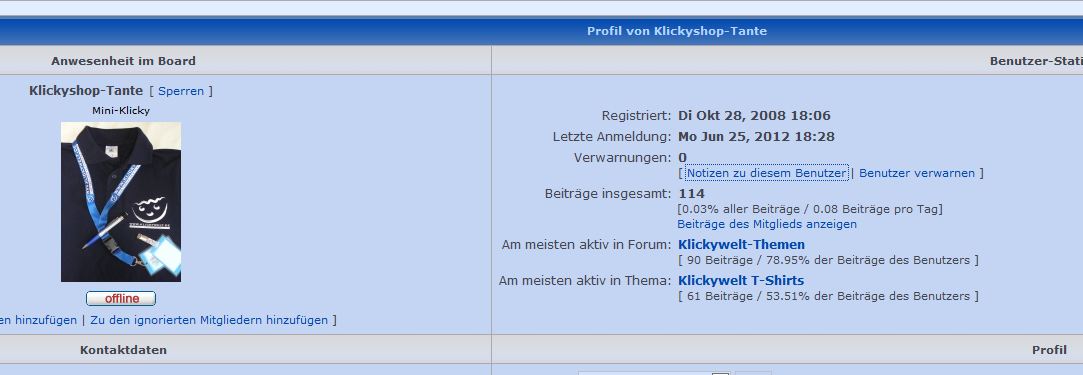The image size is (1083, 375).
Task: Click the Profil von Klickyshop-Tante title bar
Action: 677,31
